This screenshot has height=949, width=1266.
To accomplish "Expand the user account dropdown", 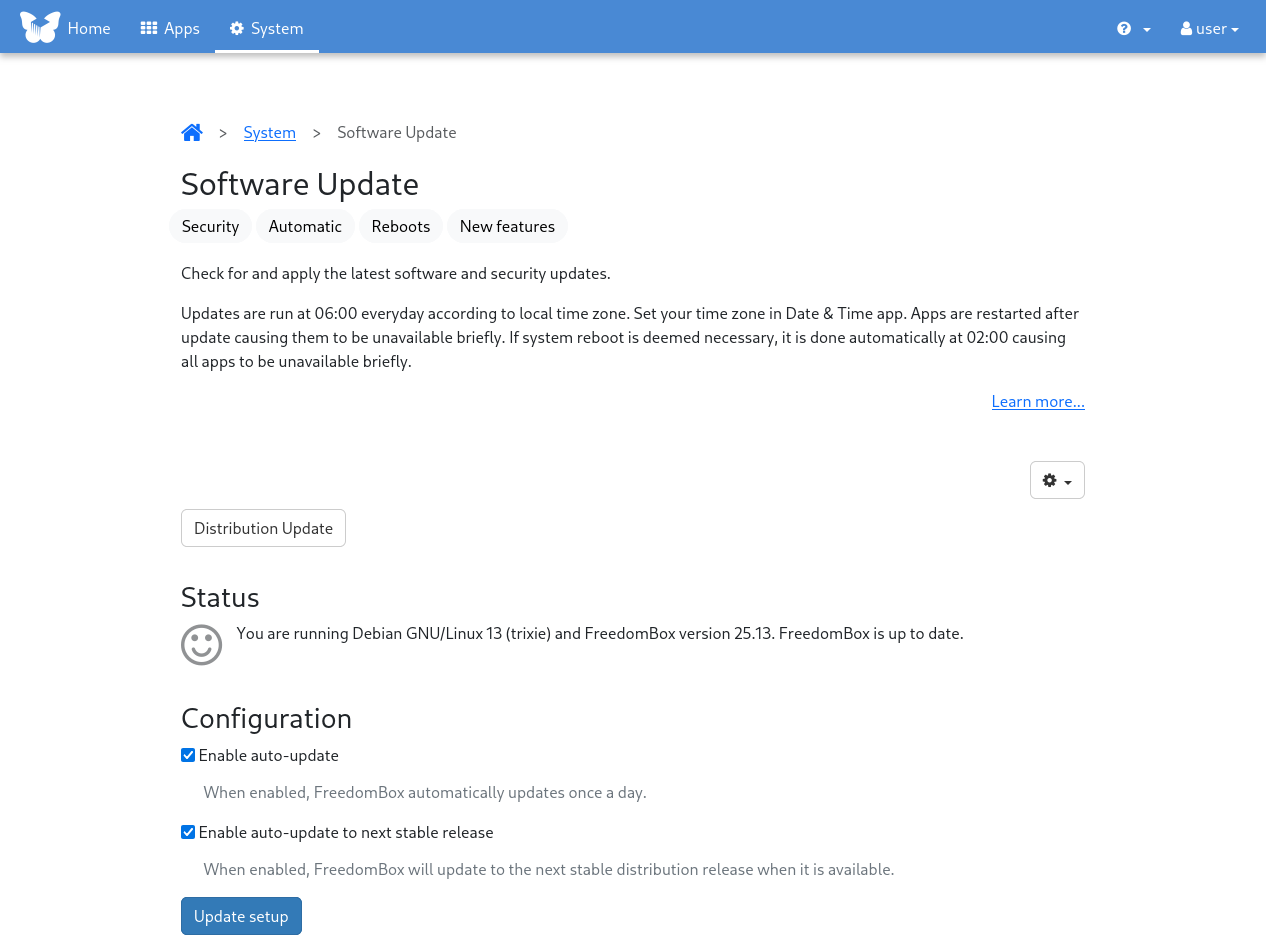I will (x=1209, y=28).
